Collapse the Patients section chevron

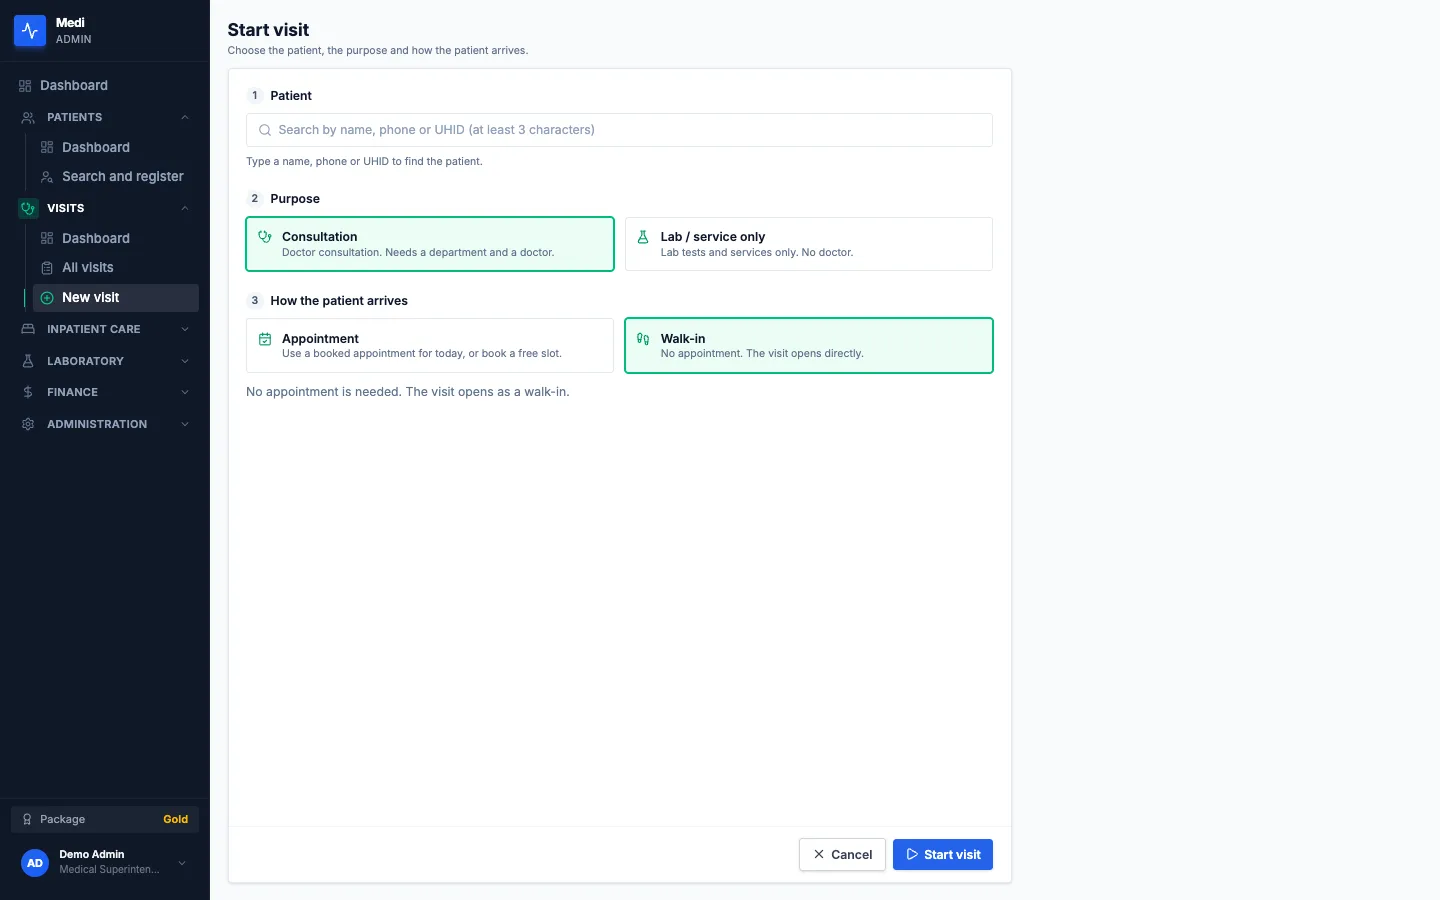185,118
